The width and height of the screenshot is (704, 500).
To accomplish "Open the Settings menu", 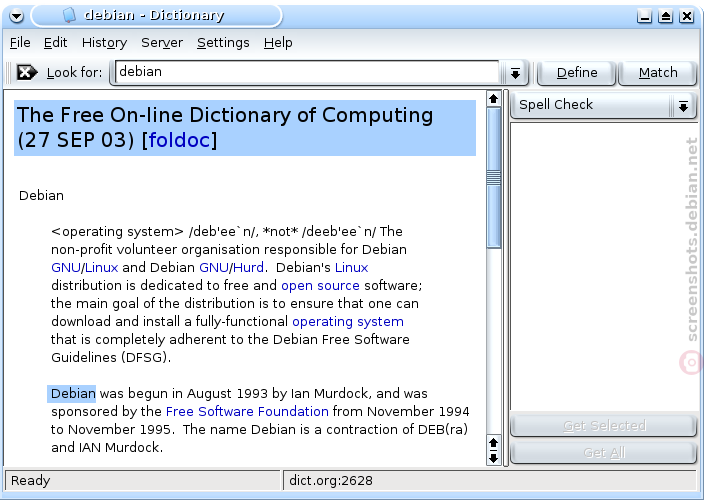I will (223, 43).
